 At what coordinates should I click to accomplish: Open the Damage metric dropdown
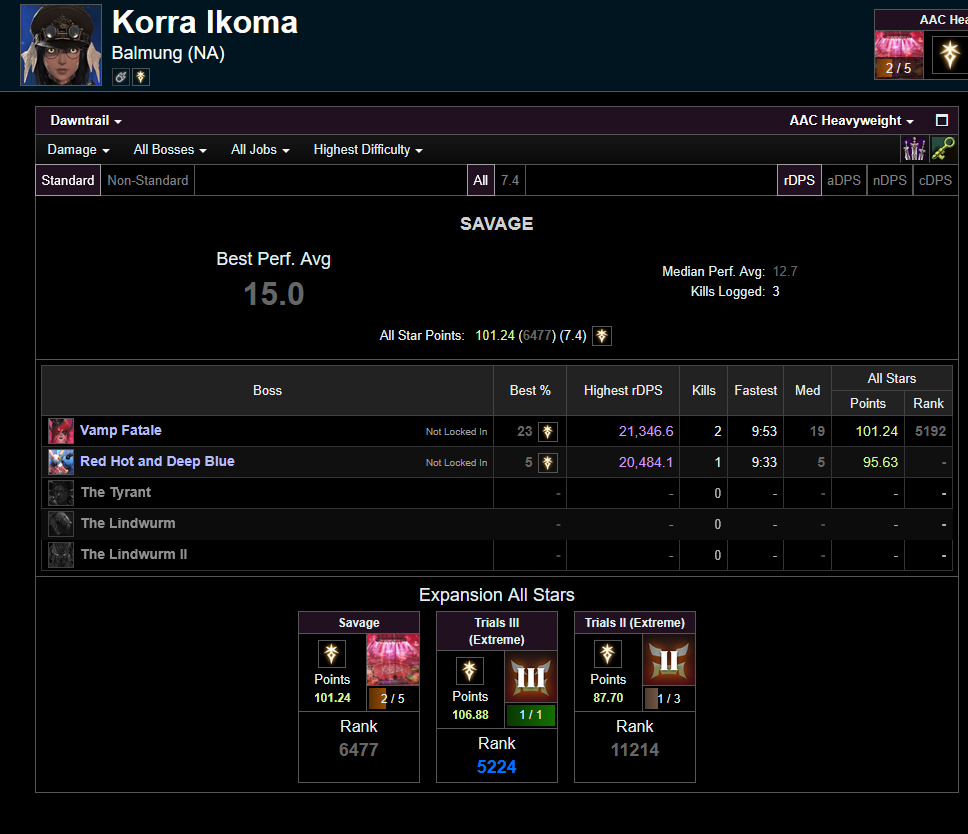click(x=78, y=149)
